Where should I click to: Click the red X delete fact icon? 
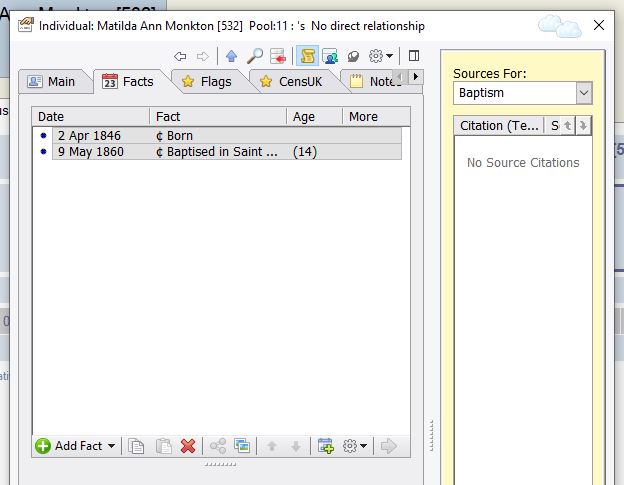tap(188, 446)
